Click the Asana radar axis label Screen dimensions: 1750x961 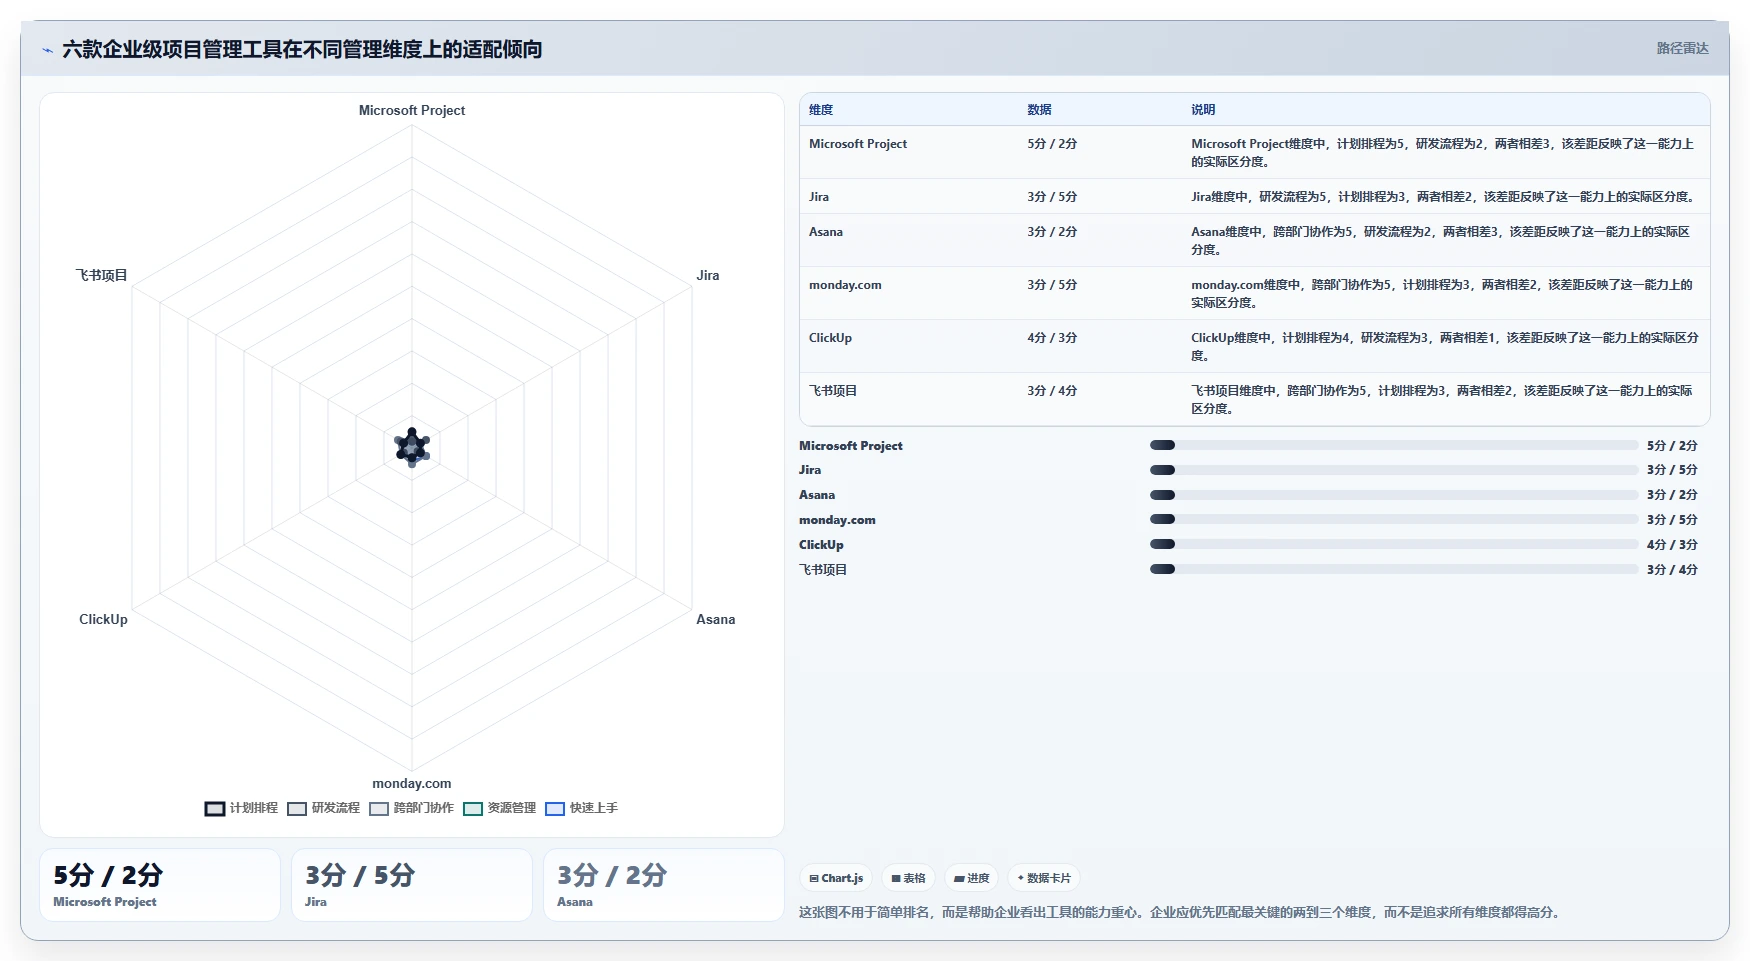coord(716,620)
